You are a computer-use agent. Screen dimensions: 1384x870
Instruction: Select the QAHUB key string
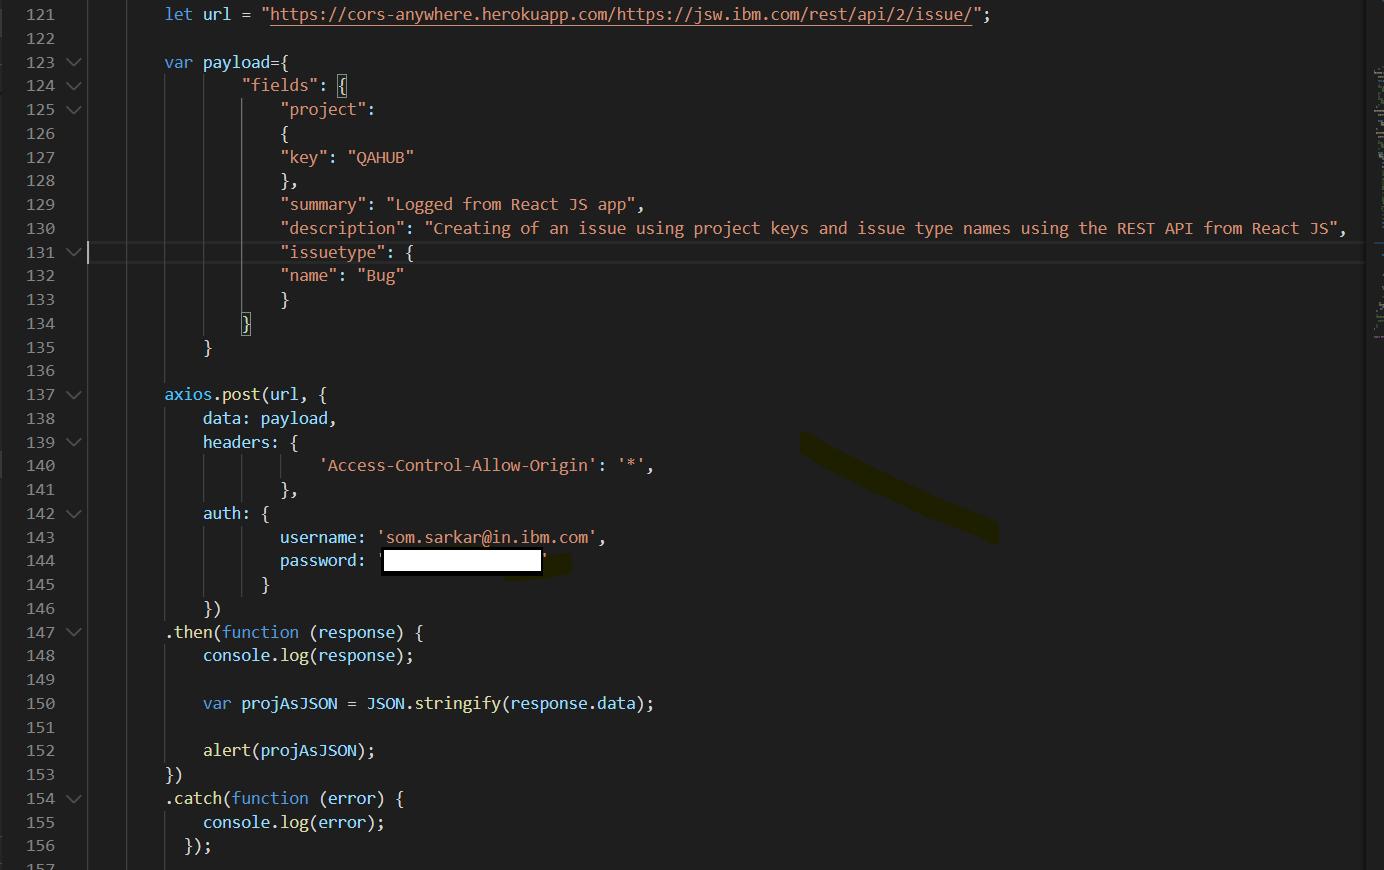[381, 156]
